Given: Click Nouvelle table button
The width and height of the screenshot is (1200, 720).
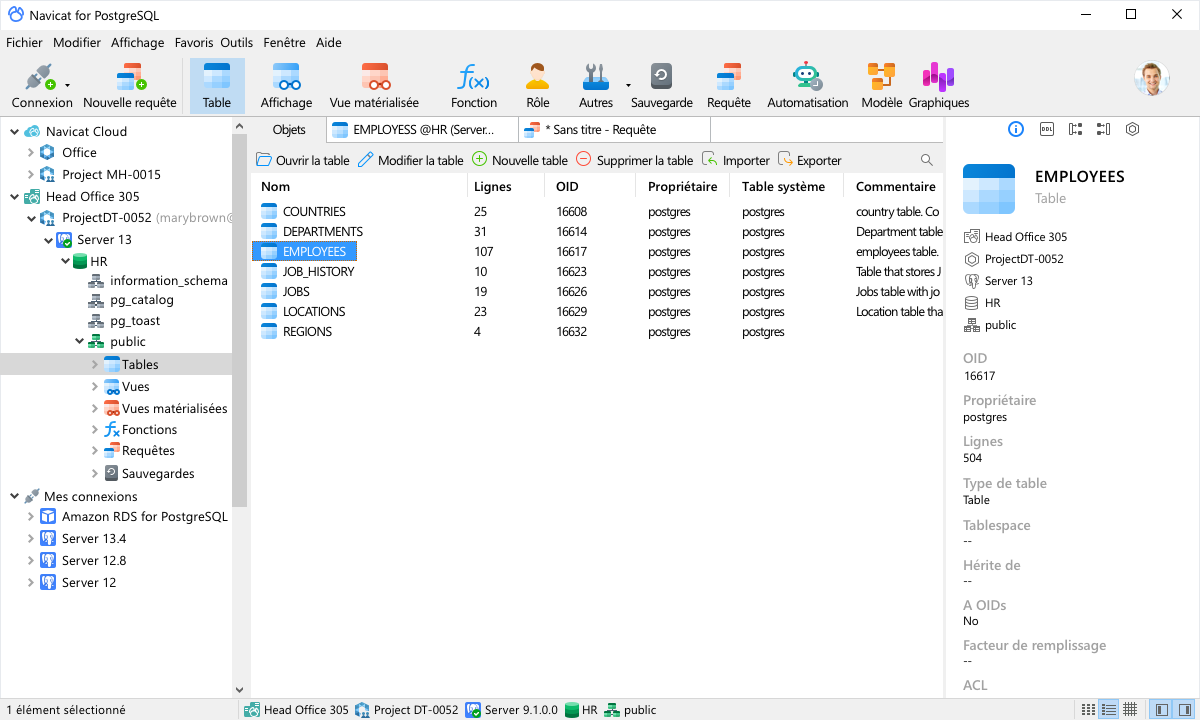Looking at the screenshot, I should [520, 160].
